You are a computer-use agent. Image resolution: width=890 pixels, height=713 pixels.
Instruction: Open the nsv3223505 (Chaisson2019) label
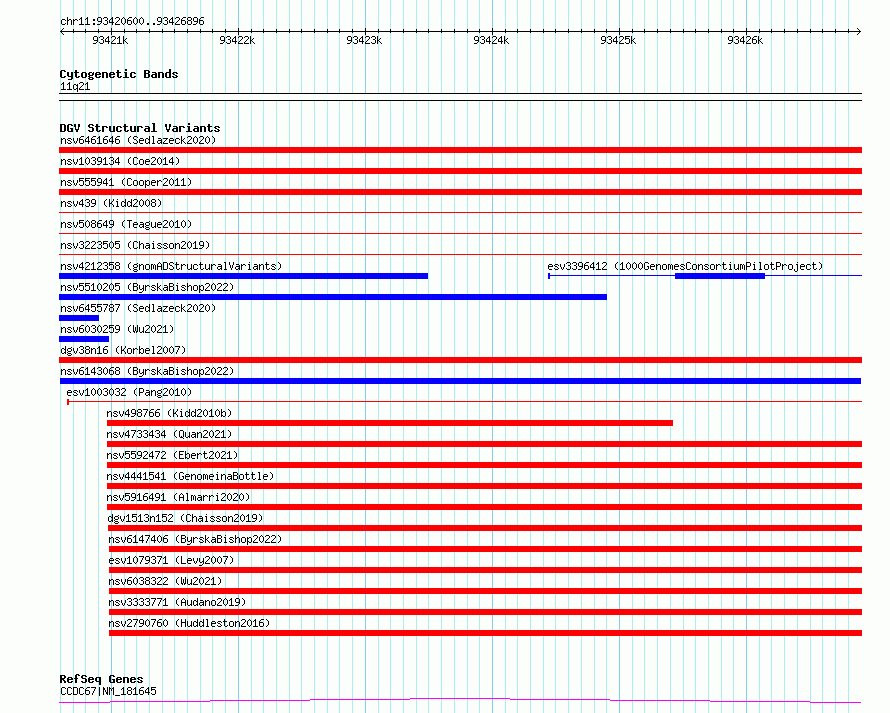(135, 245)
